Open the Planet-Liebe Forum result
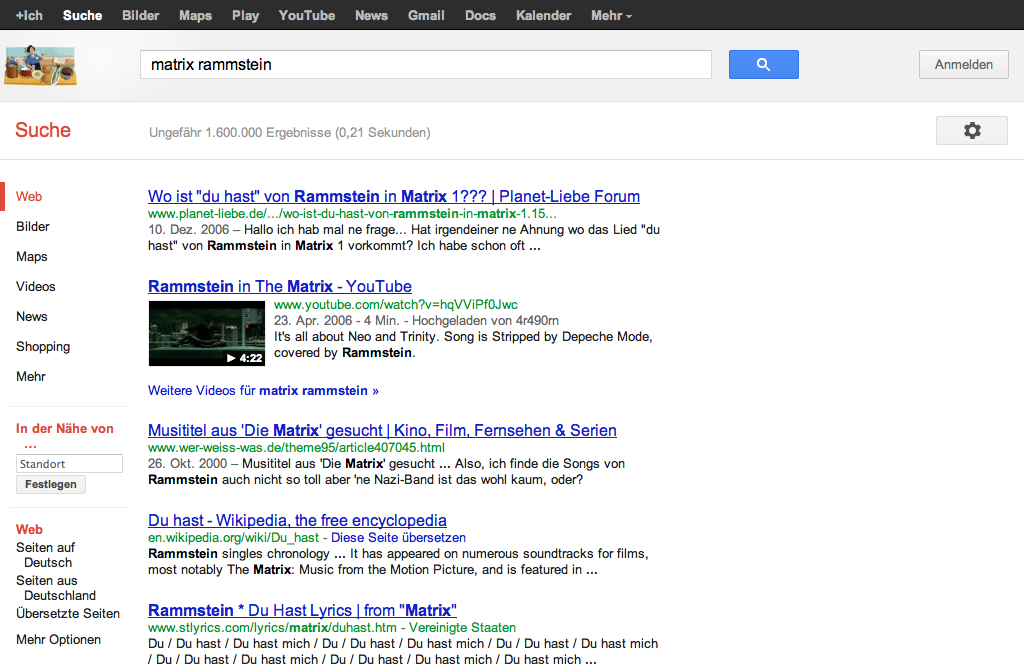The width and height of the screenshot is (1024, 669). [394, 196]
